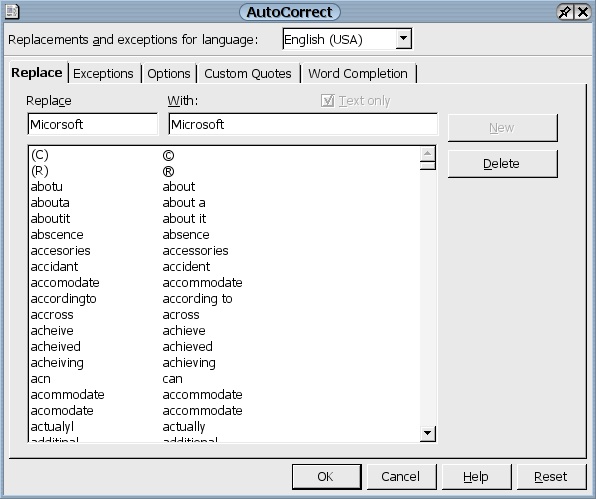Select the acheiving replacement row
Viewport: 596px width, 499px height.
coord(225,363)
